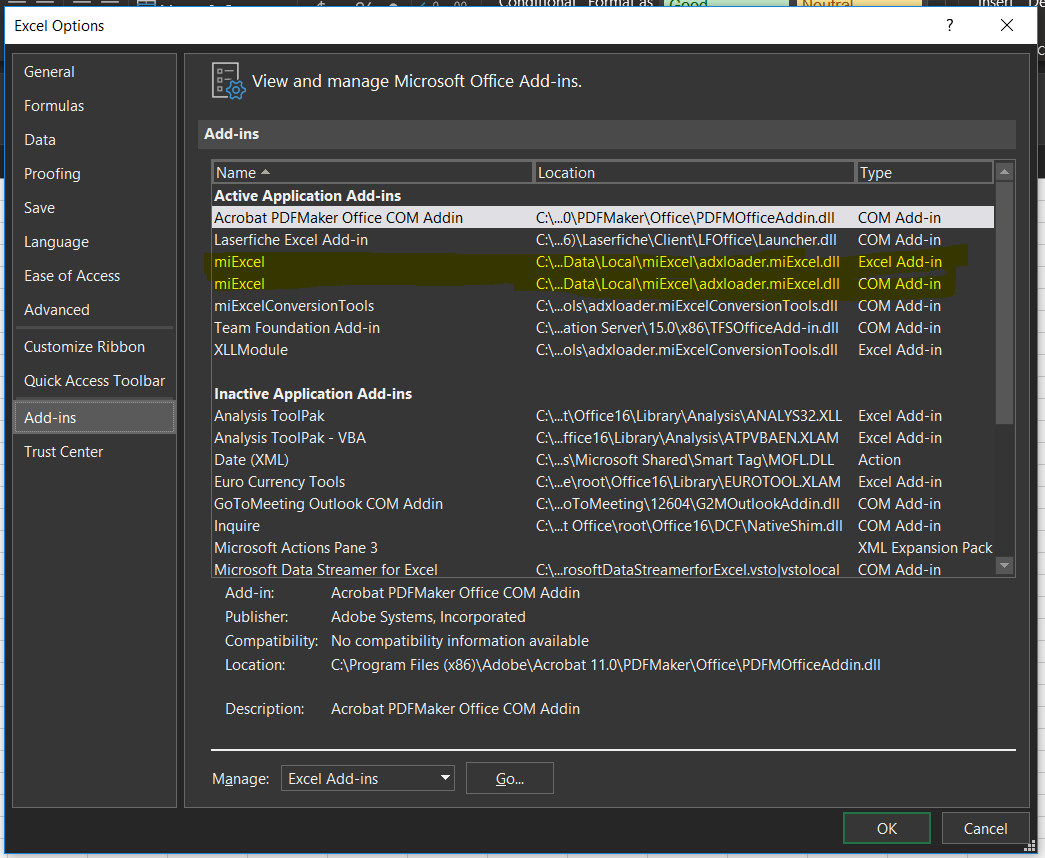Select the Analysis ToolPak row
This screenshot has height=858, width=1045.
pyautogui.click(x=603, y=415)
